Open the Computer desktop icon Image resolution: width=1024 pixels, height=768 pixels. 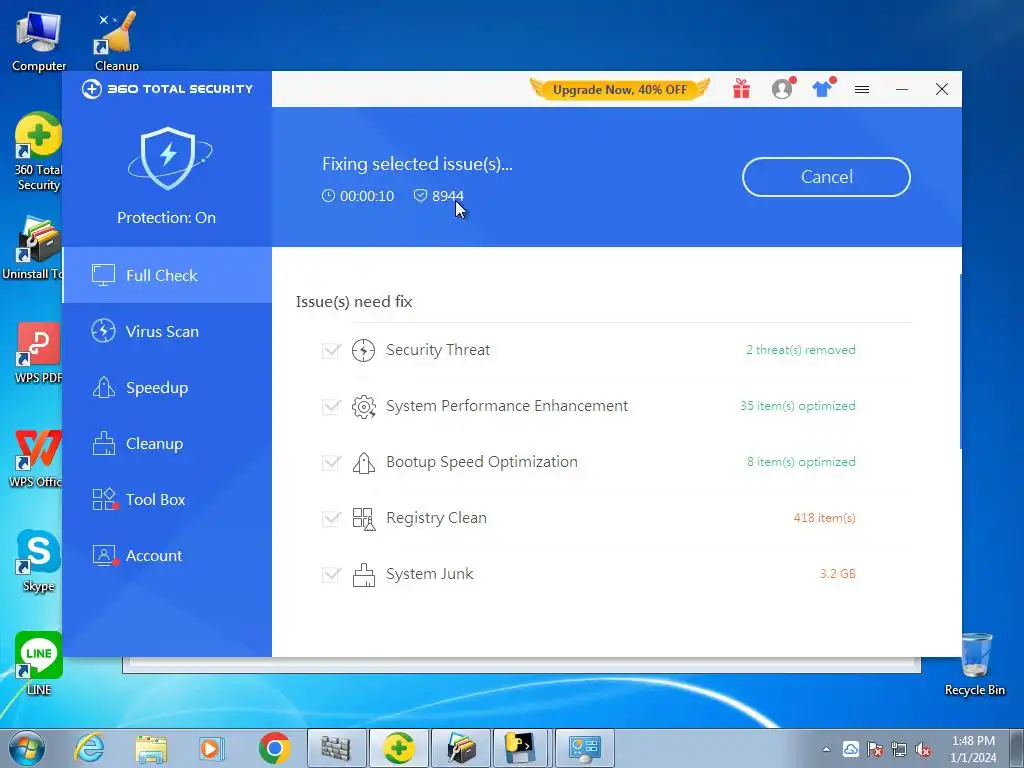(x=39, y=40)
